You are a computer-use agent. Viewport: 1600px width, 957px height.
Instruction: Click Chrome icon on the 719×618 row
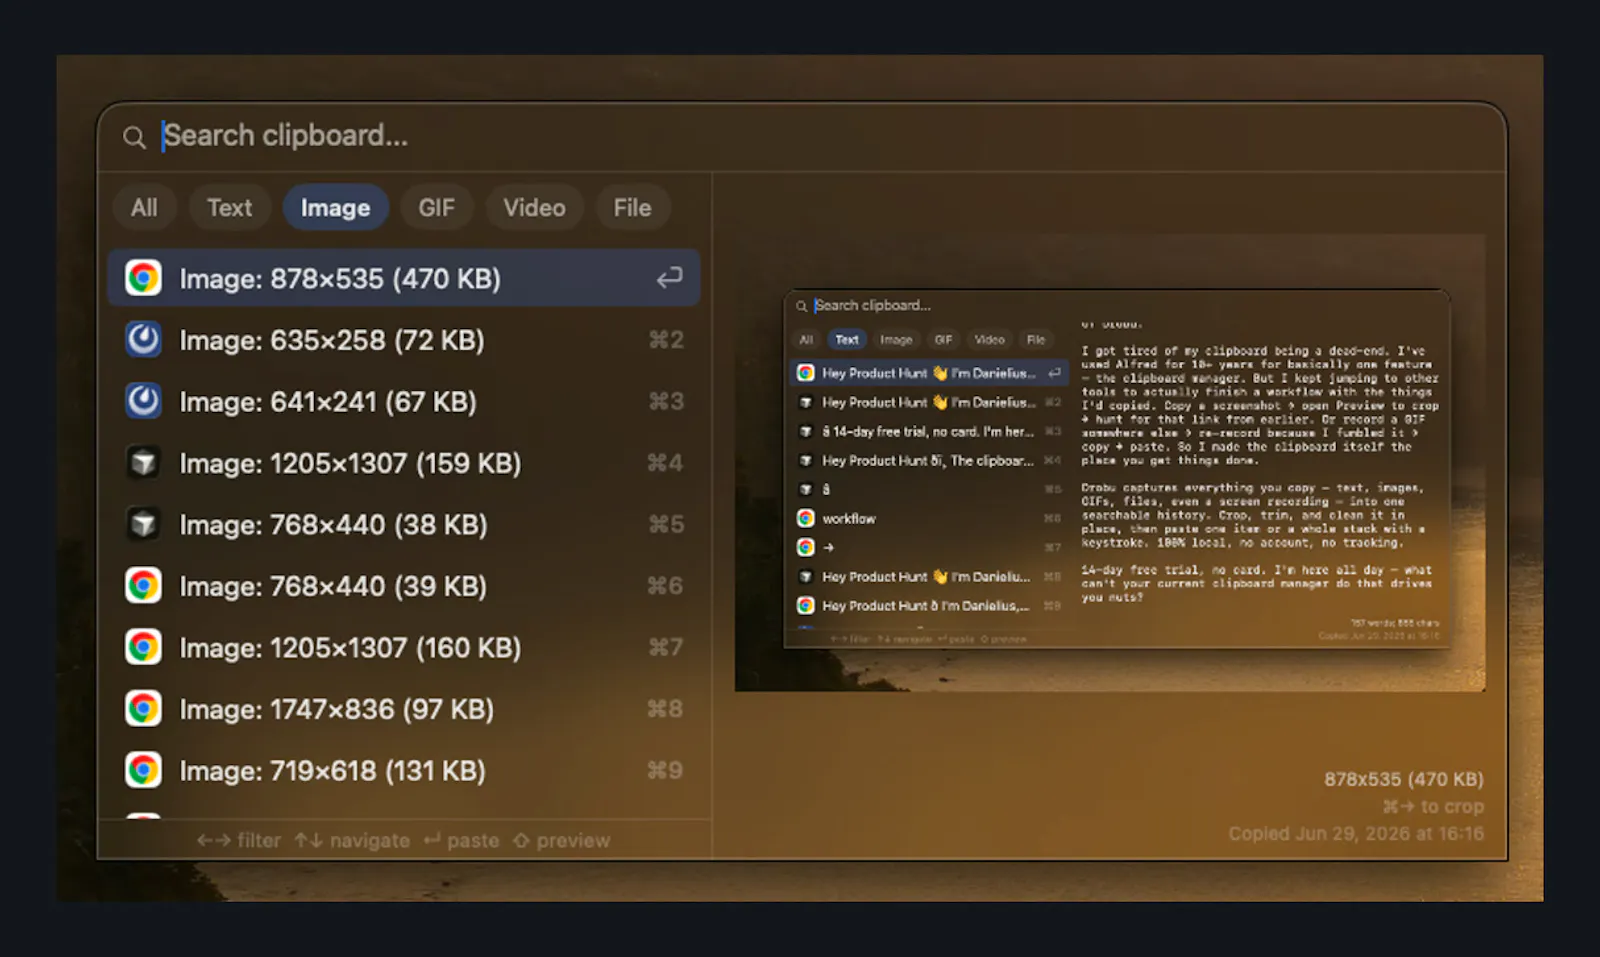click(x=144, y=771)
